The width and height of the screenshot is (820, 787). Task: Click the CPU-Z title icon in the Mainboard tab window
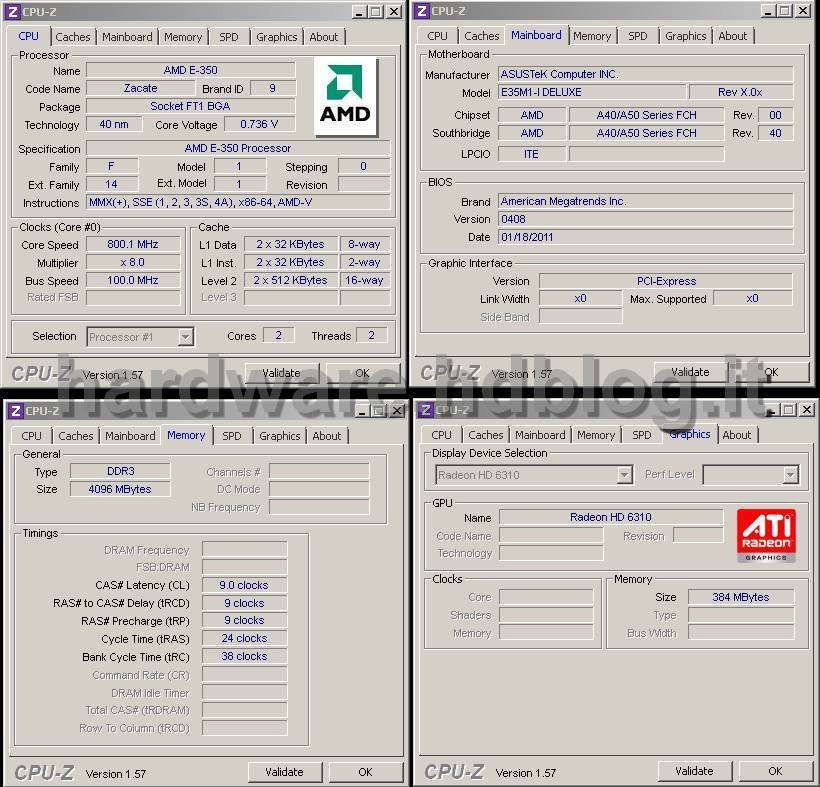[422, 10]
